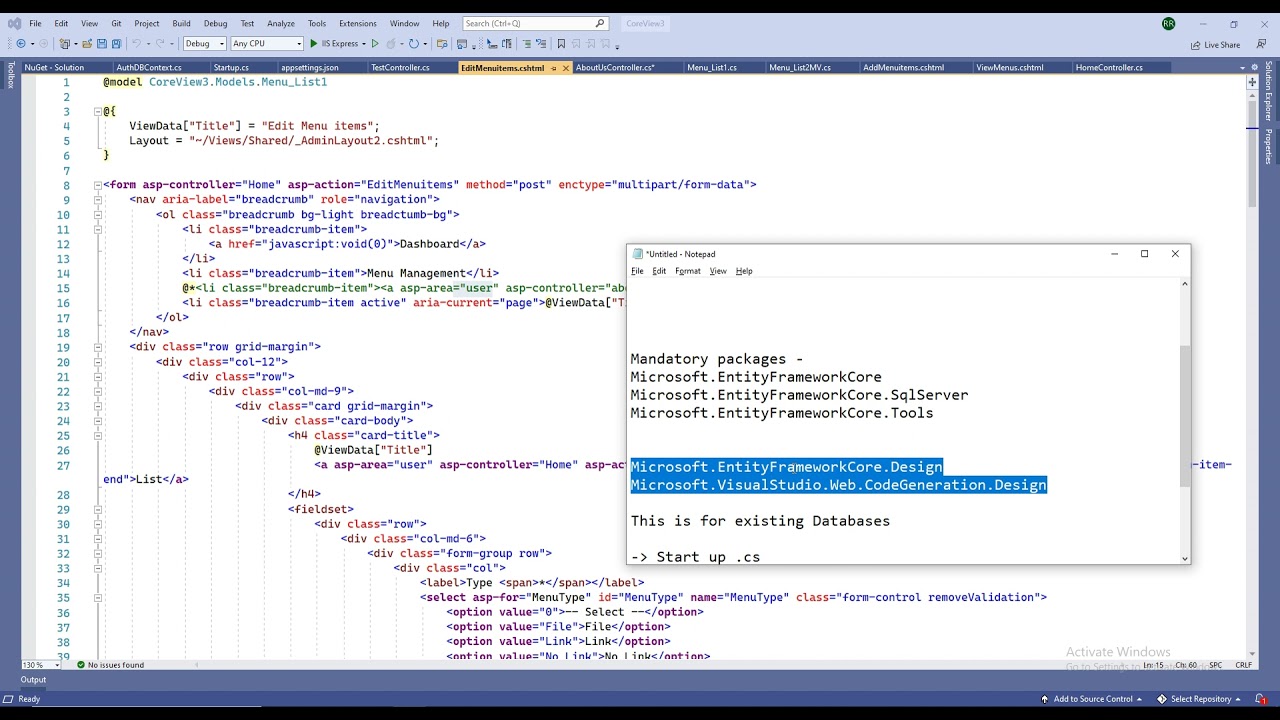This screenshot has height=720, width=1280.
Task: Open the Properties side panel
Action: 1269,146
